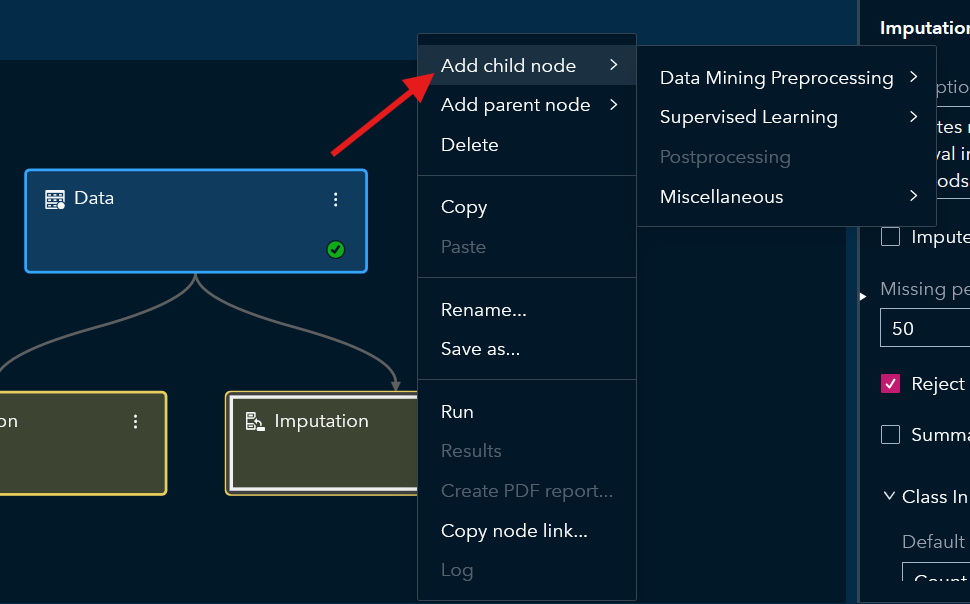Image resolution: width=970 pixels, height=604 pixels.
Task: Collapse the Class In... section chevron
Action: 889,497
